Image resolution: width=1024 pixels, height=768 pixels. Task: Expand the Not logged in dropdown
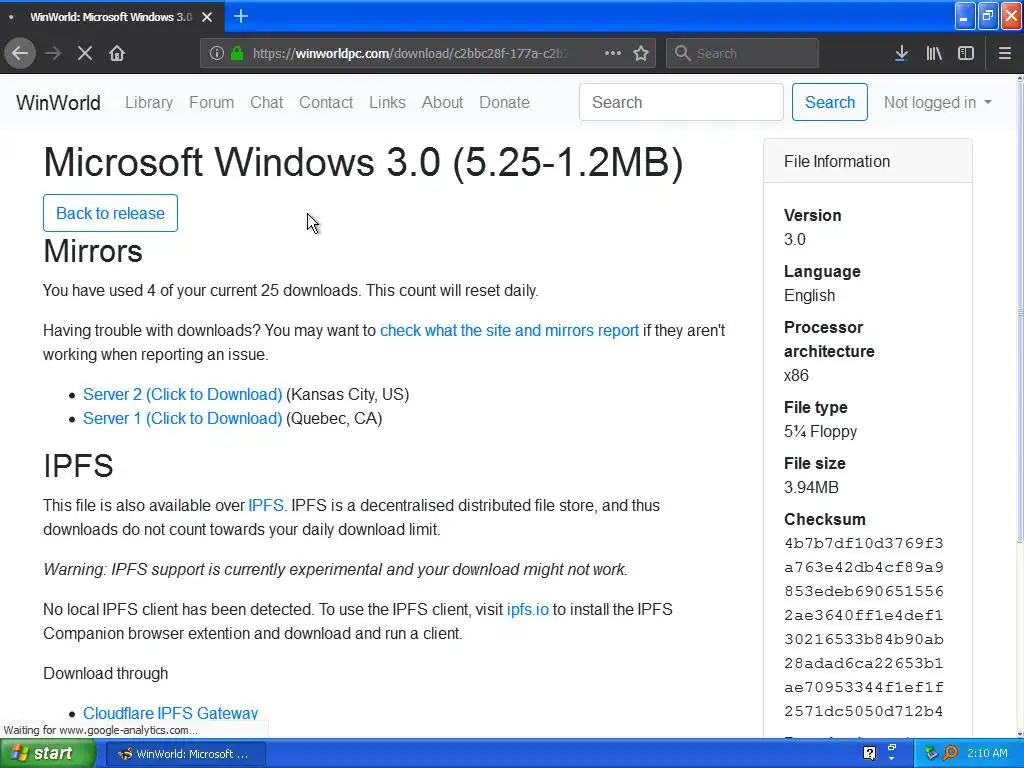pos(937,103)
